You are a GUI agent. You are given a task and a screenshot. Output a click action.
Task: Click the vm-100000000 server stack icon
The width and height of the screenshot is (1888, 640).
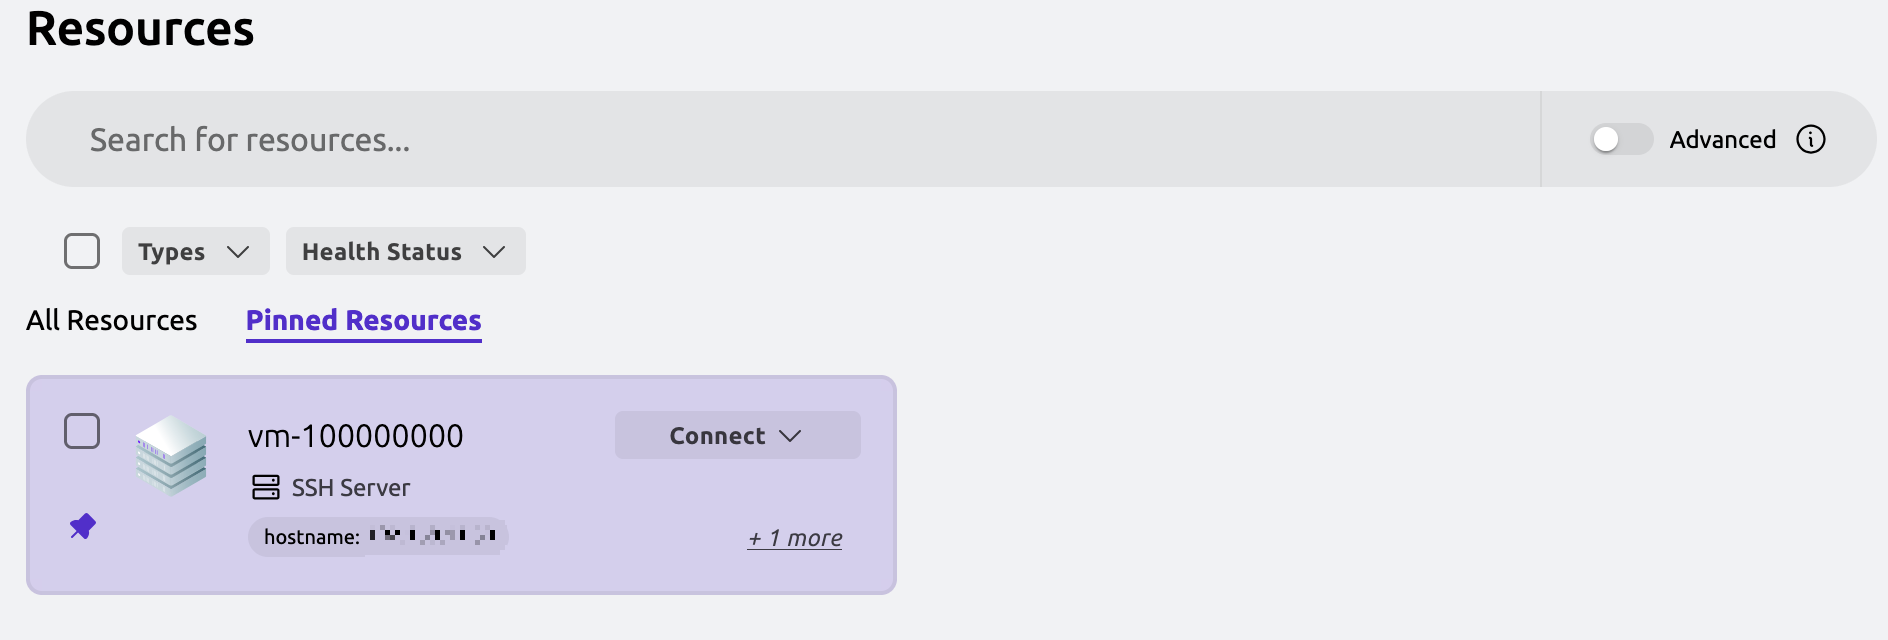(172, 456)
